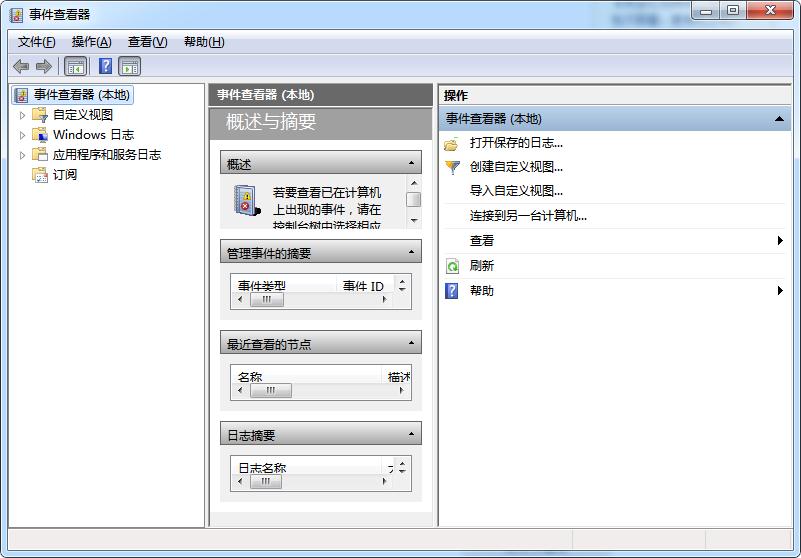Click the 打开保存的日志 folder icon
Viewport: 801px width, 558px height.
pos(452,144)
